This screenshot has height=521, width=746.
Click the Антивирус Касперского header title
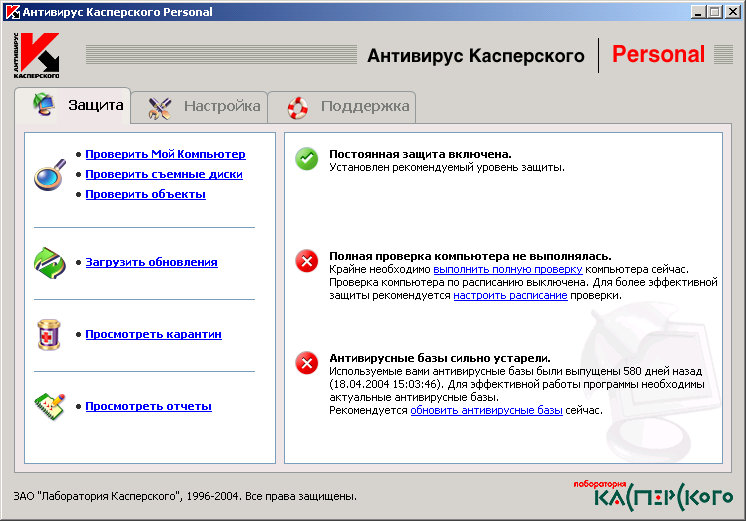point(476,56)
